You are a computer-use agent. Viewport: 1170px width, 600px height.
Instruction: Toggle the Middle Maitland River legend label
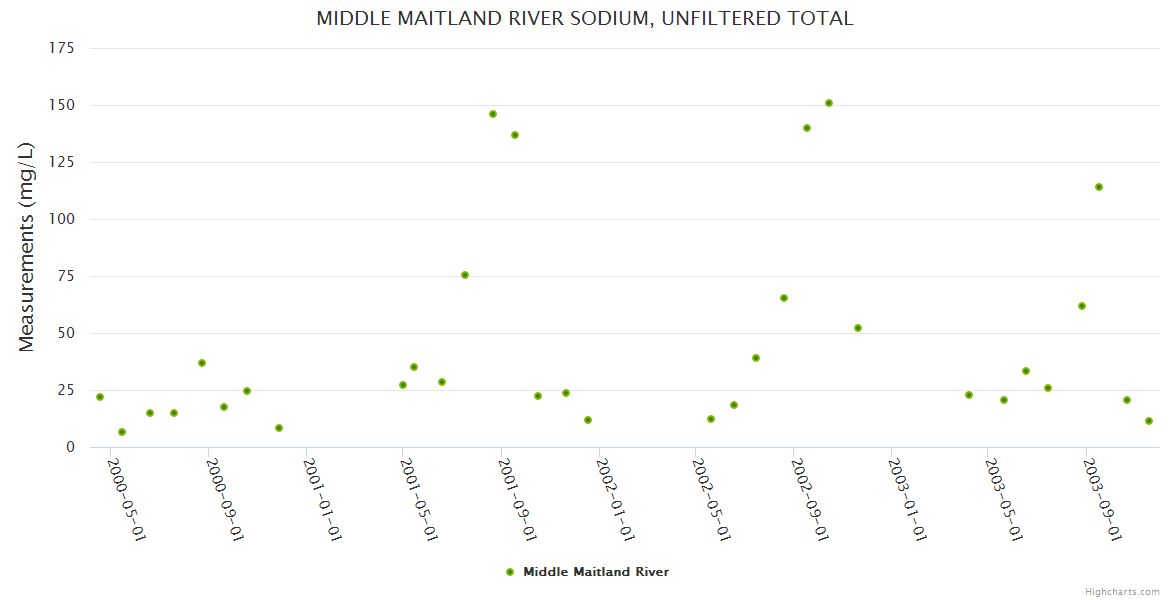click(596, 572)
